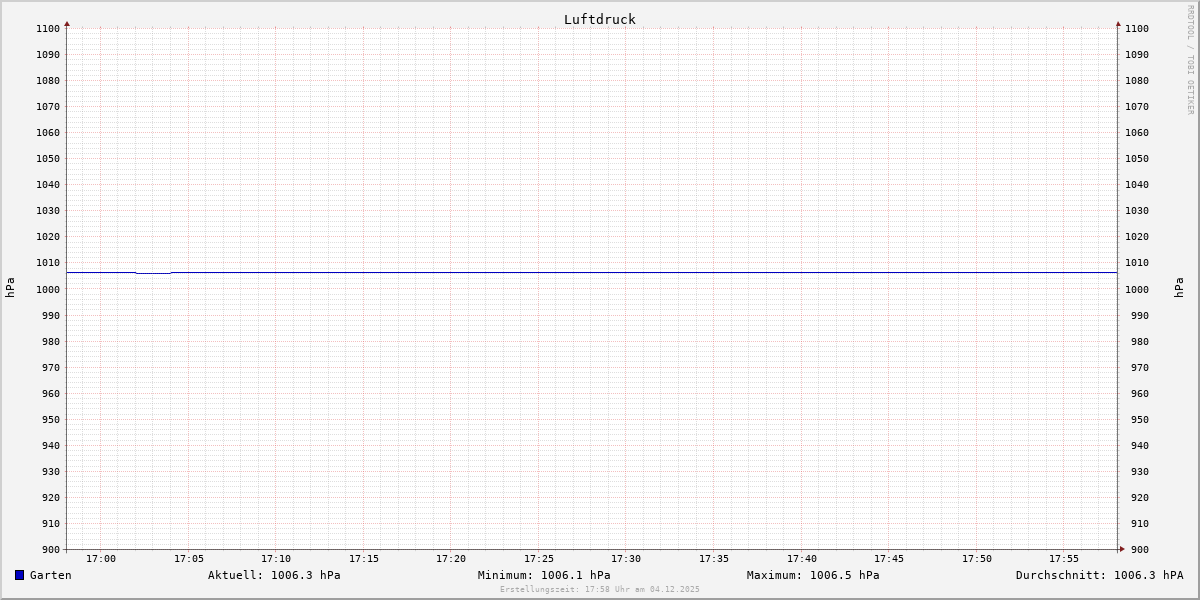1200x600 pixels.
Task: Click the 900 label on the right axis
Action: click(1137, 550)
